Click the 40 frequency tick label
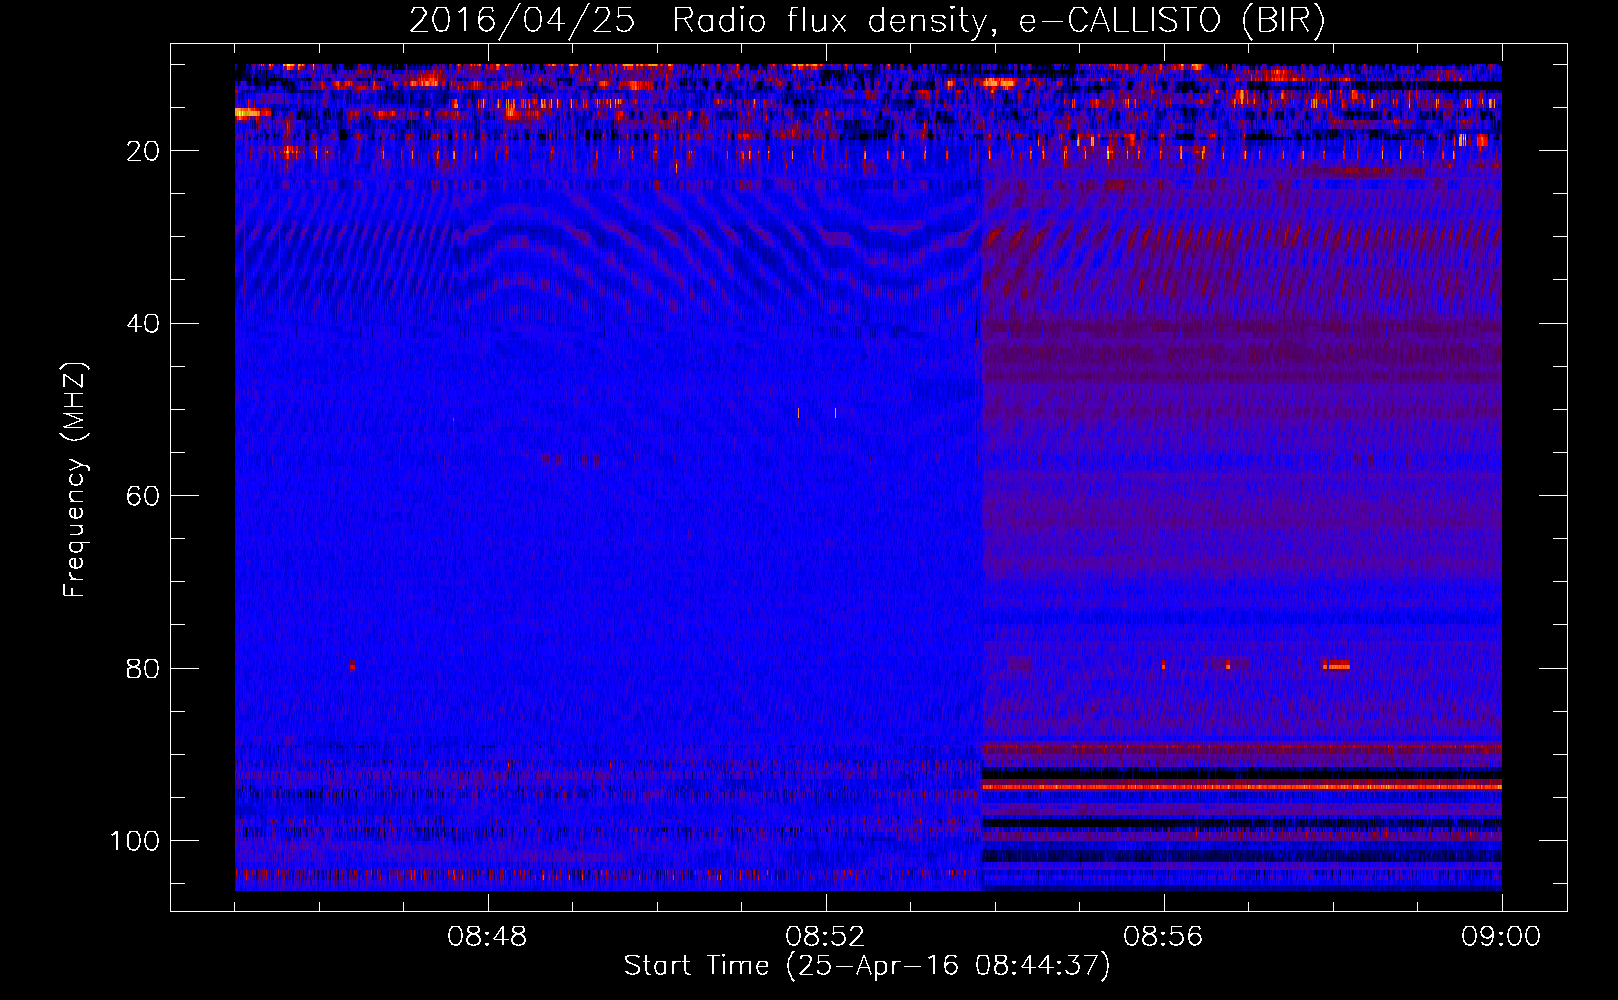 point(144,324)
